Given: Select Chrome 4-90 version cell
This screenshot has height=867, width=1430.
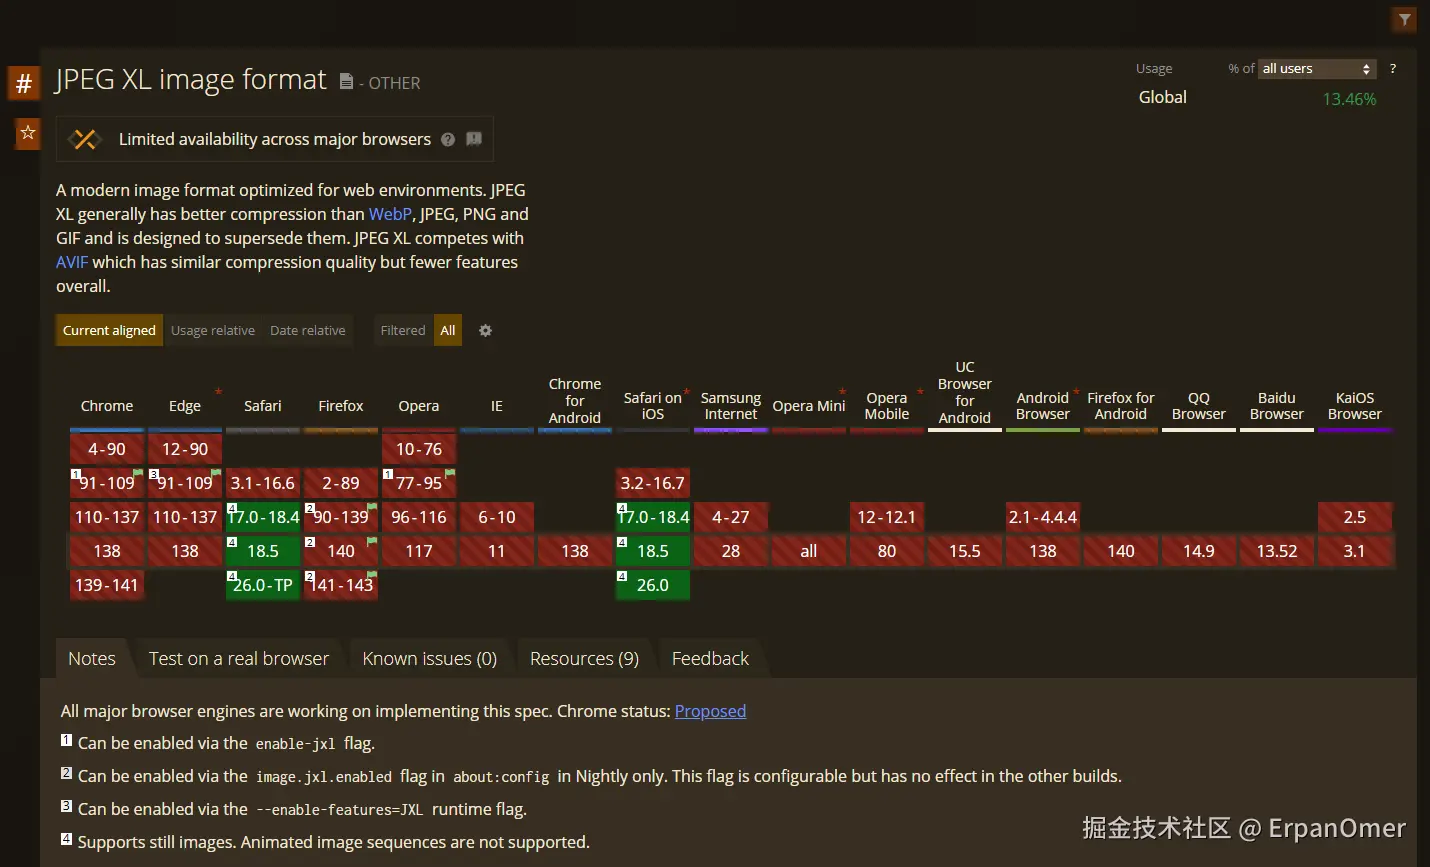Looking at the screenshot, I should point(107,449).
